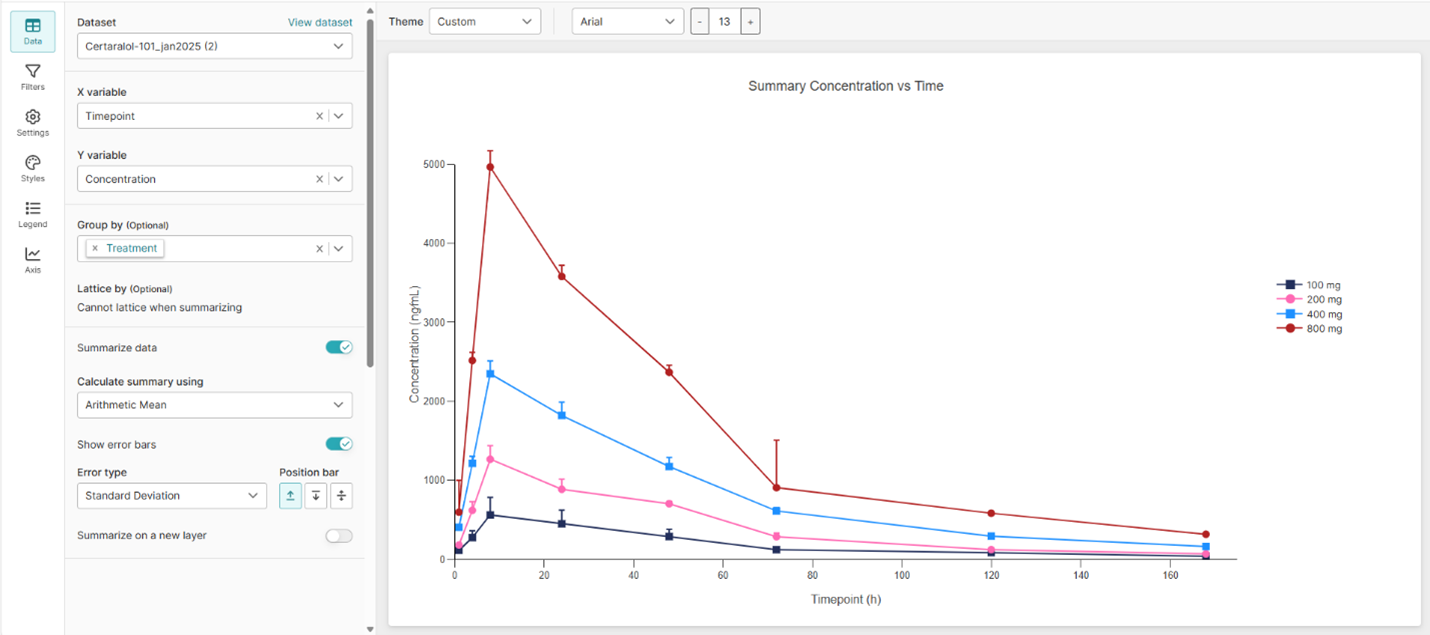Enable Summarize on a new layer
1430x635 pixels.
point(338,535)
